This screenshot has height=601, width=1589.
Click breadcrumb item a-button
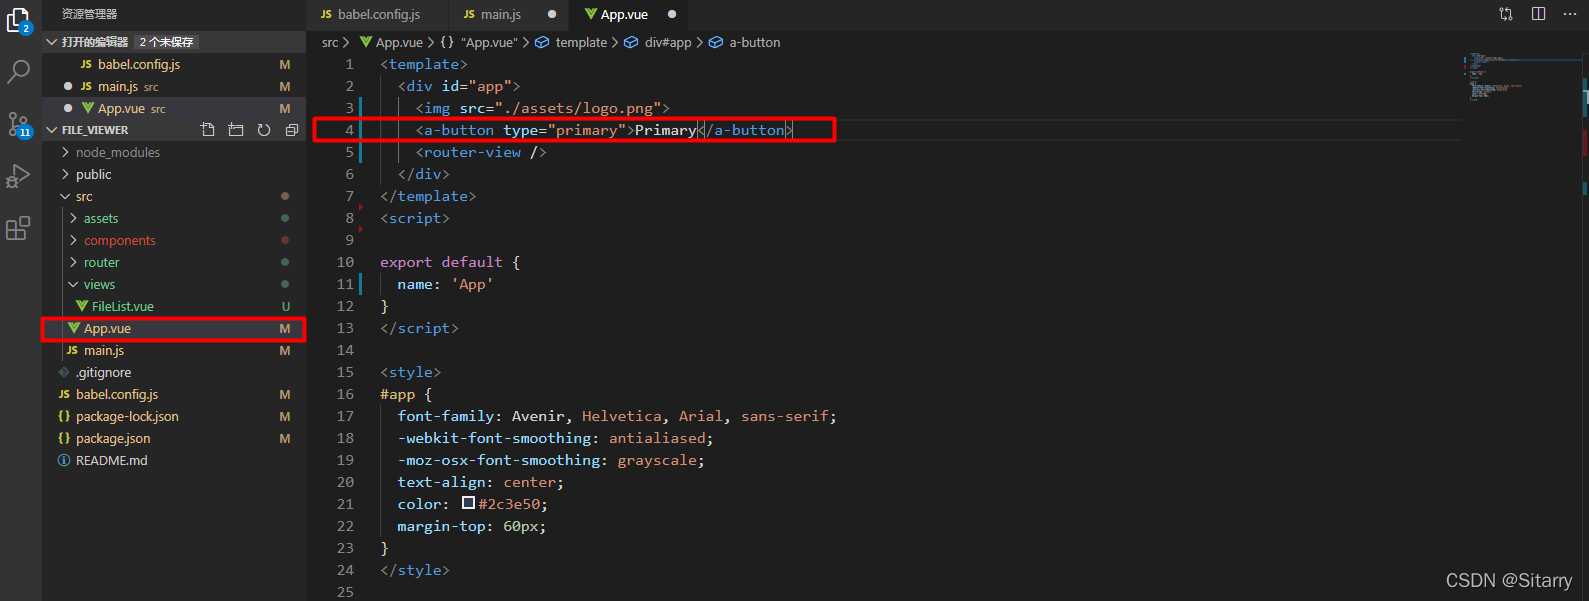745,42
